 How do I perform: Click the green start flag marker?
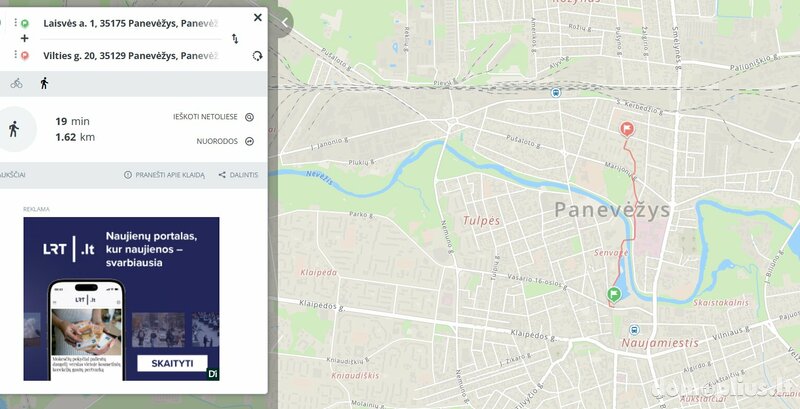click(614, 294)
